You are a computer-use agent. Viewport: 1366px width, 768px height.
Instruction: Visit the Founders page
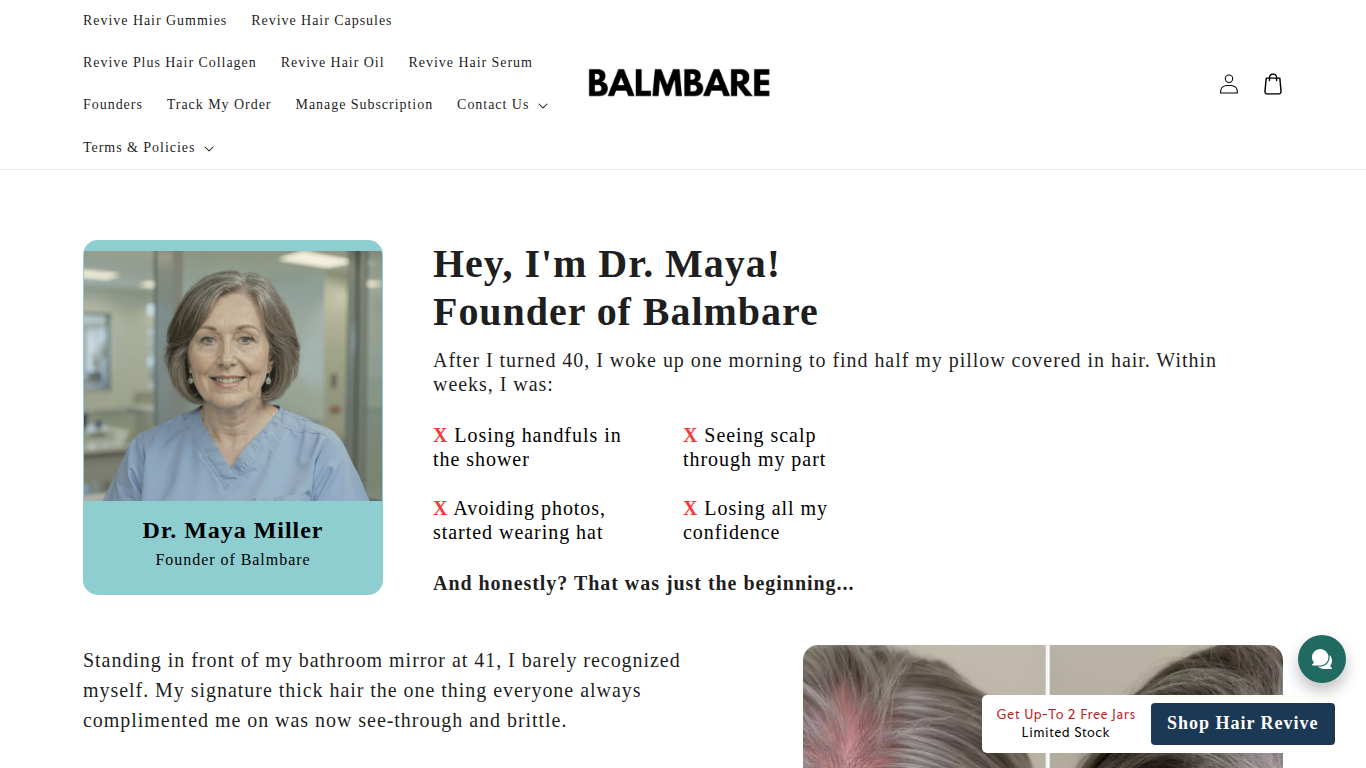tap(112, 105)
